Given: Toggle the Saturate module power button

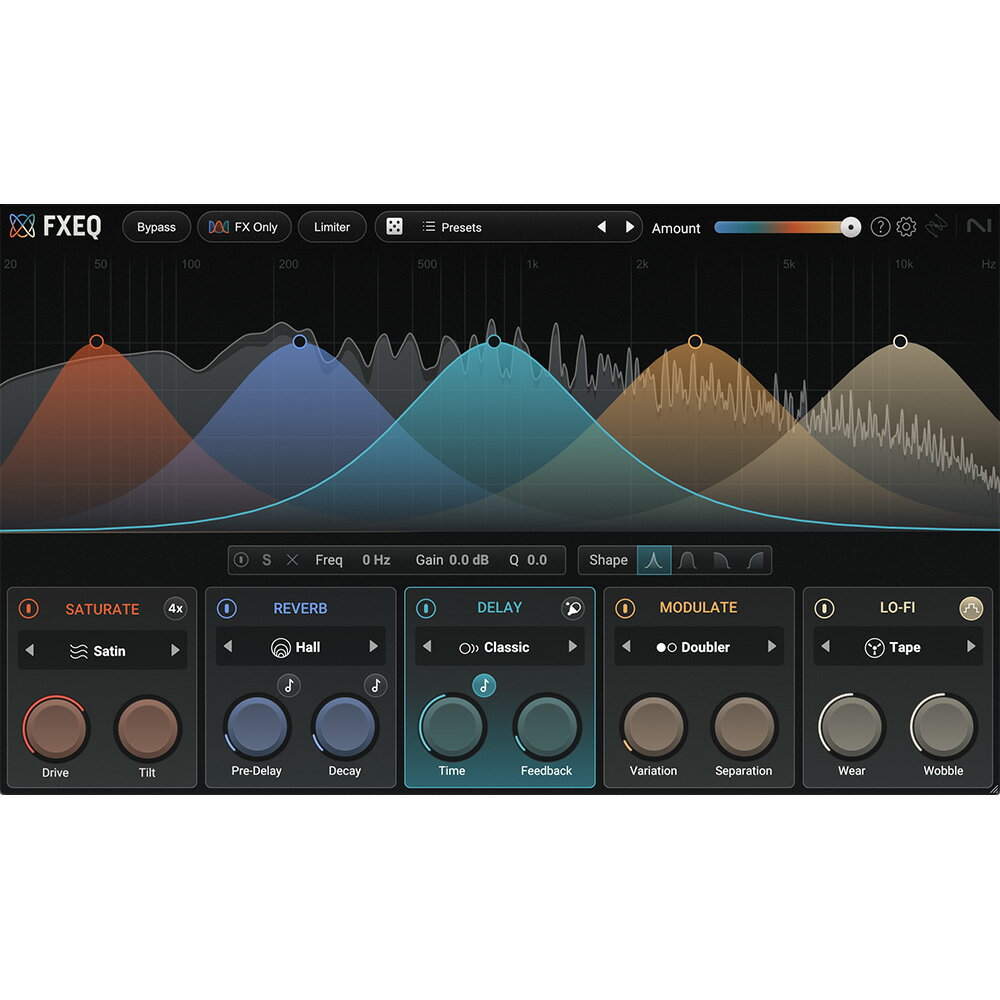Looking at the screenshot, I should [29, 608].
